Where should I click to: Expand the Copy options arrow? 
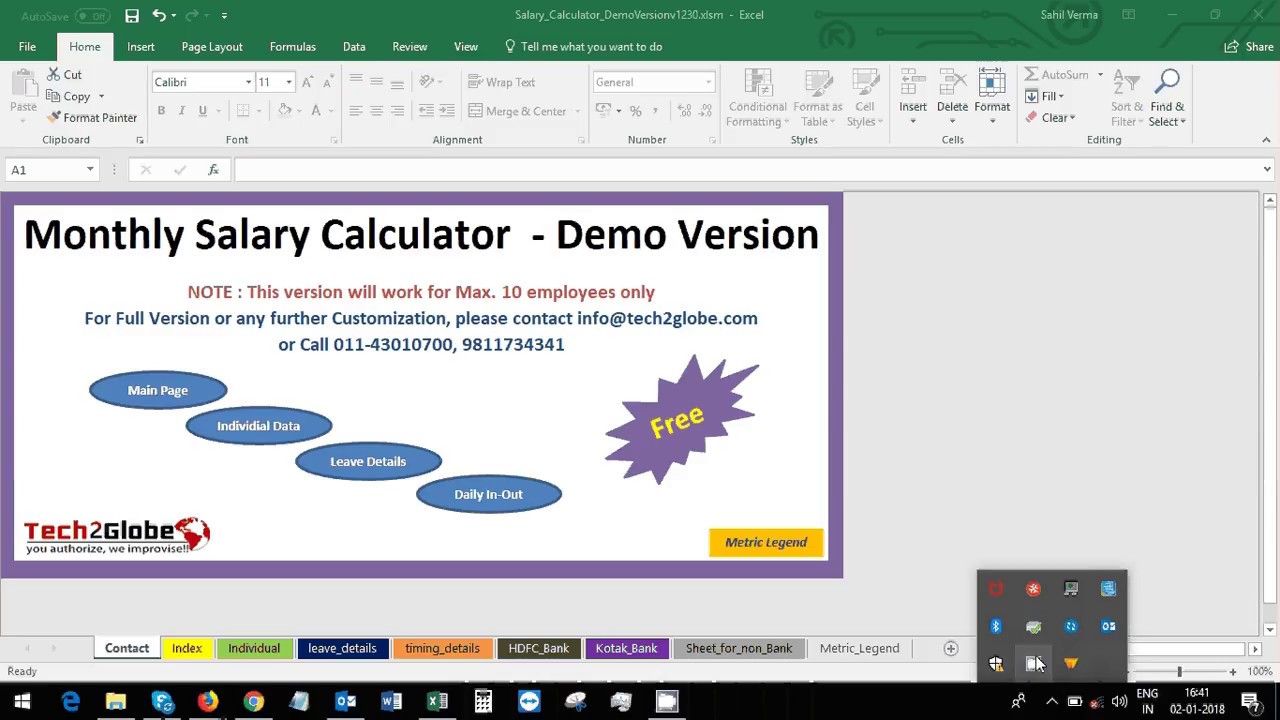click(101, 97)
